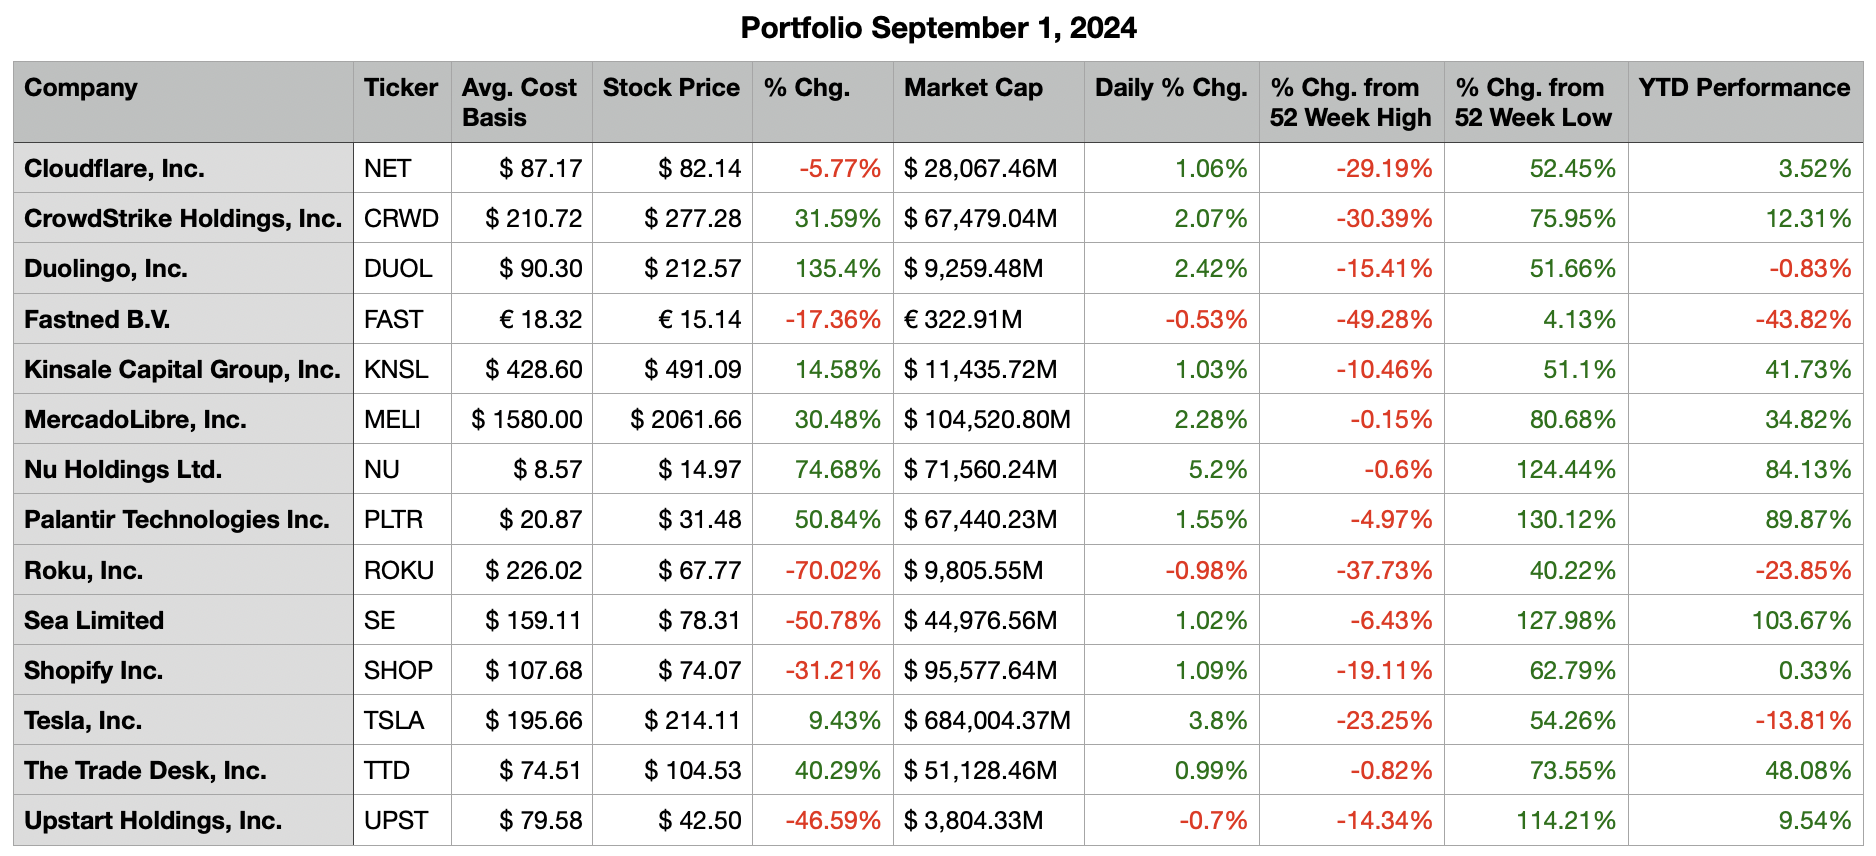Select Nu Holdings daily change 5.2%
Image resolution: width=1876 pixels, height=856 pixels.
(x=1217, y=470)
